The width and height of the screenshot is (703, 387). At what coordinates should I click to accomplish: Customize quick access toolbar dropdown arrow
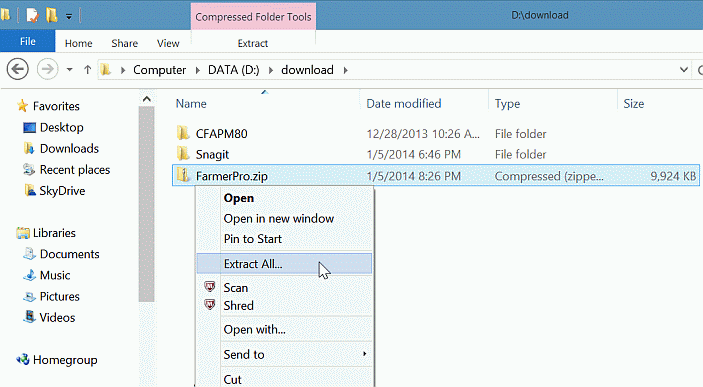[69, 17]
